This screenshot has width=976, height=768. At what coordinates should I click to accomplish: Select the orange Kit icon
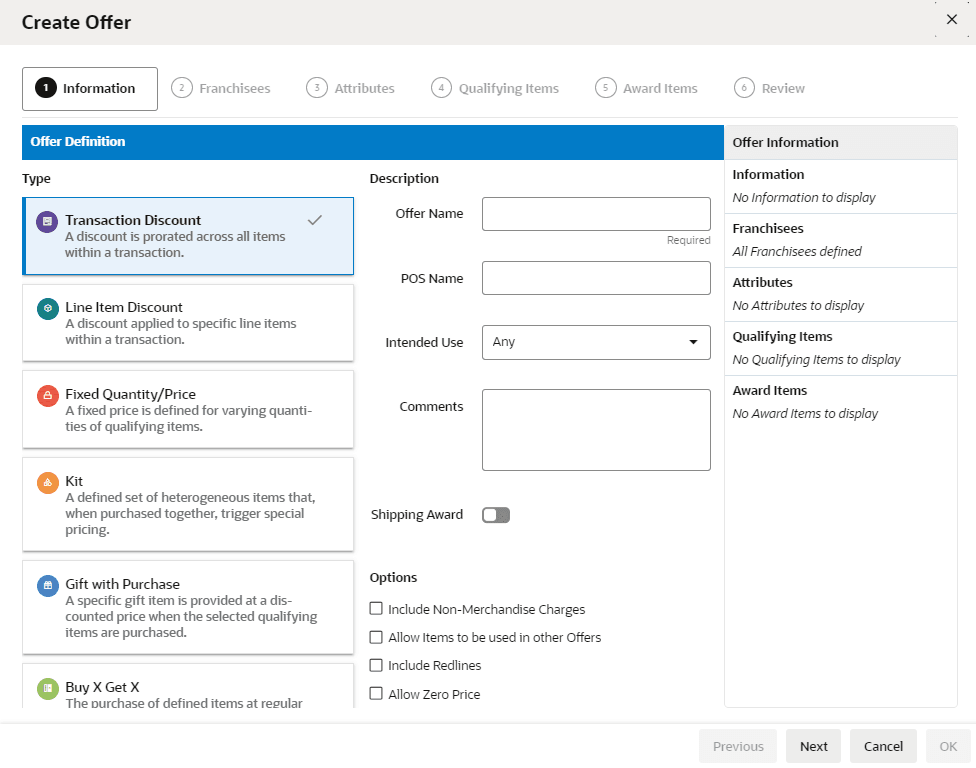[x=47, y=483]
